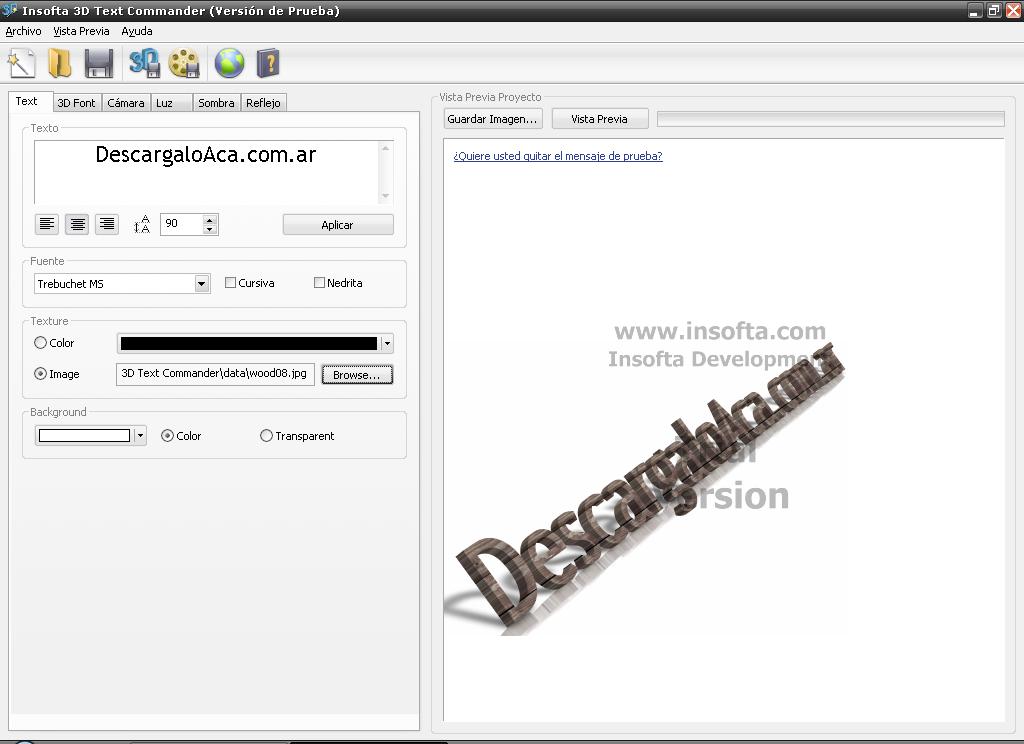1024x744 pixels.
Task: Enable the Cursiva checkbox
Action: (x=230, y=283)
